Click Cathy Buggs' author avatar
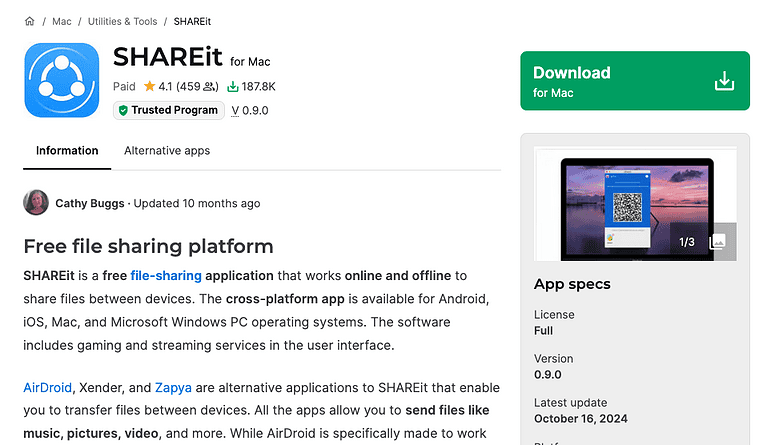 (36, 203)
